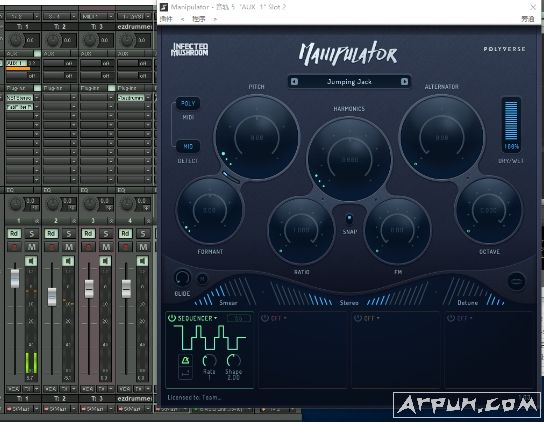The width and height of the screenshot is (544, 422).
Task: Click the Dry/Wet level meter
Action: (511, 125)
